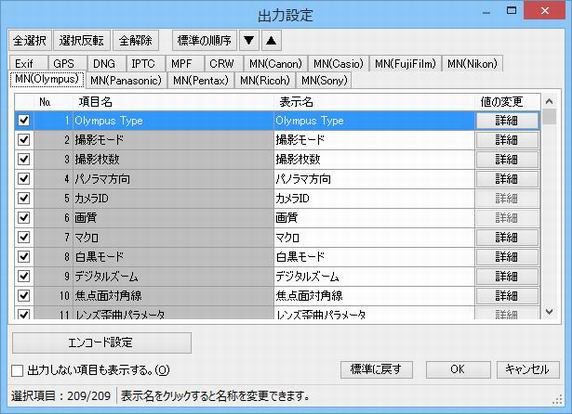572x414 pixels.
Task: Open the IPTC tab
Action: coord(143,64)
